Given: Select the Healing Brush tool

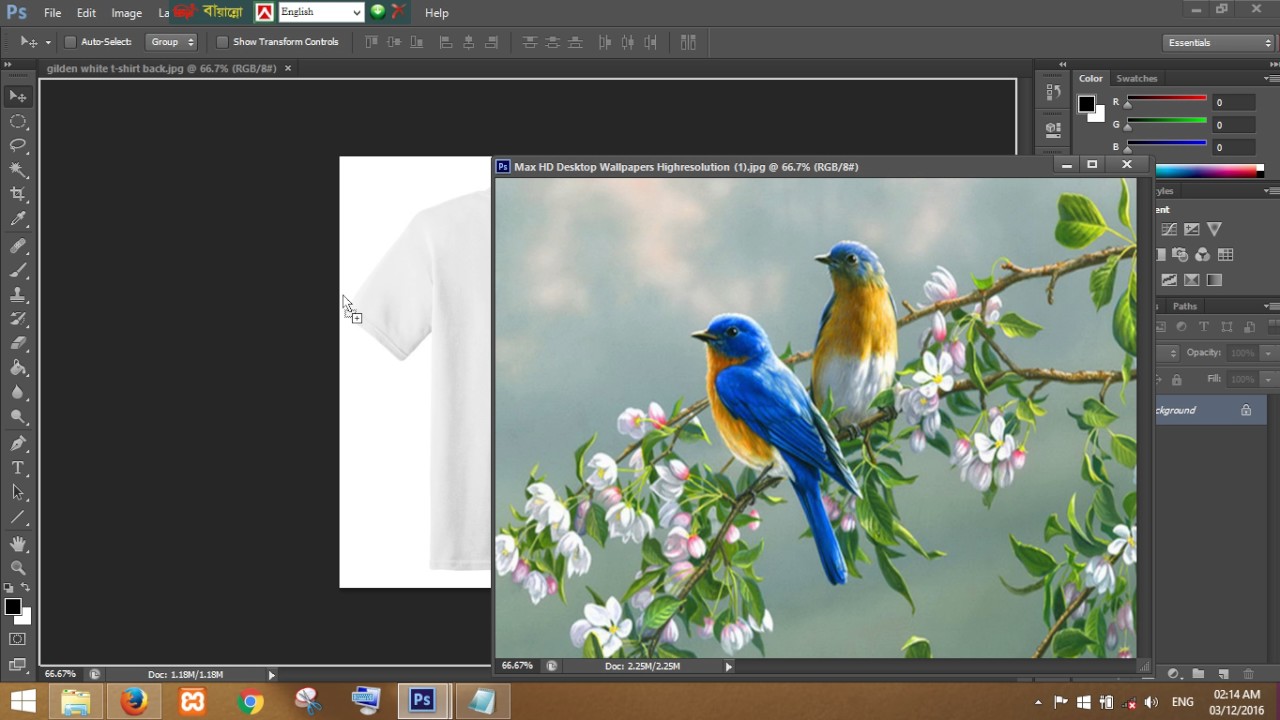Looking at the screenshot, I should [18, 245].
